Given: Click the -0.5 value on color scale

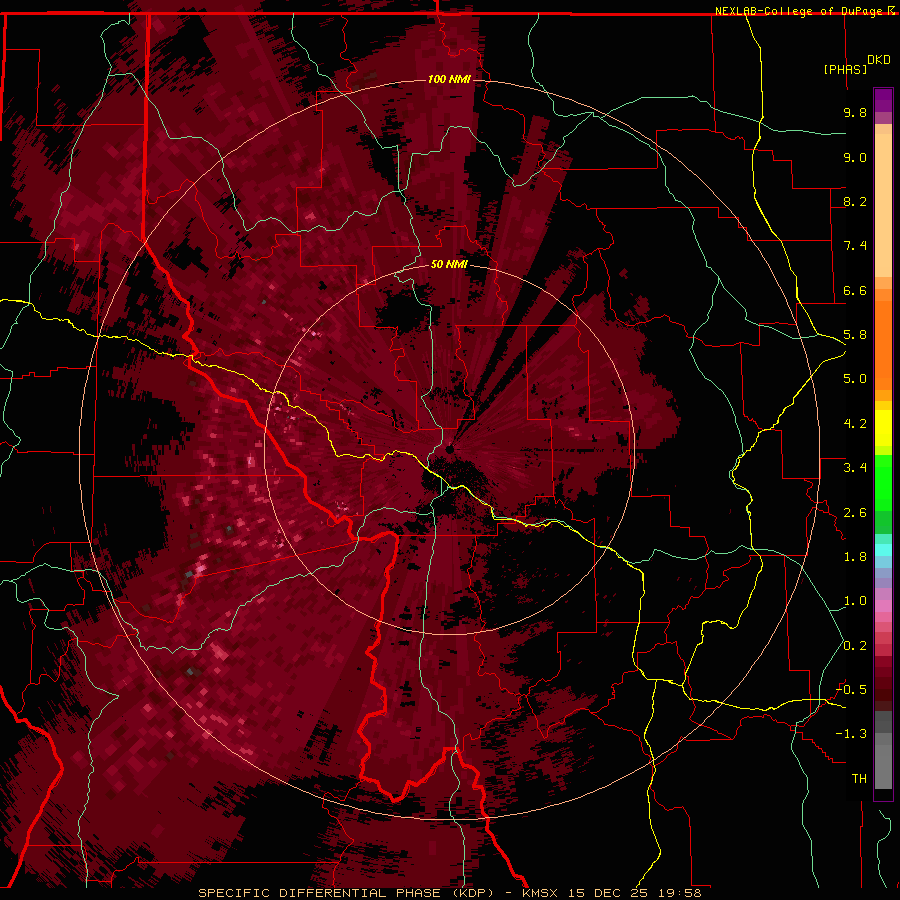Looking at the screenshot, I should pos(851,690).
